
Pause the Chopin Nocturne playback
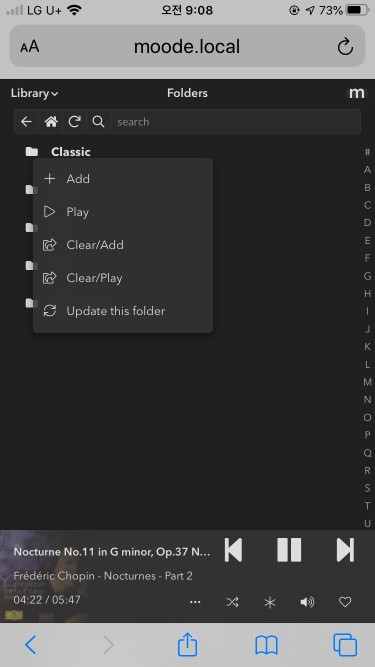(x=289, y=550)
